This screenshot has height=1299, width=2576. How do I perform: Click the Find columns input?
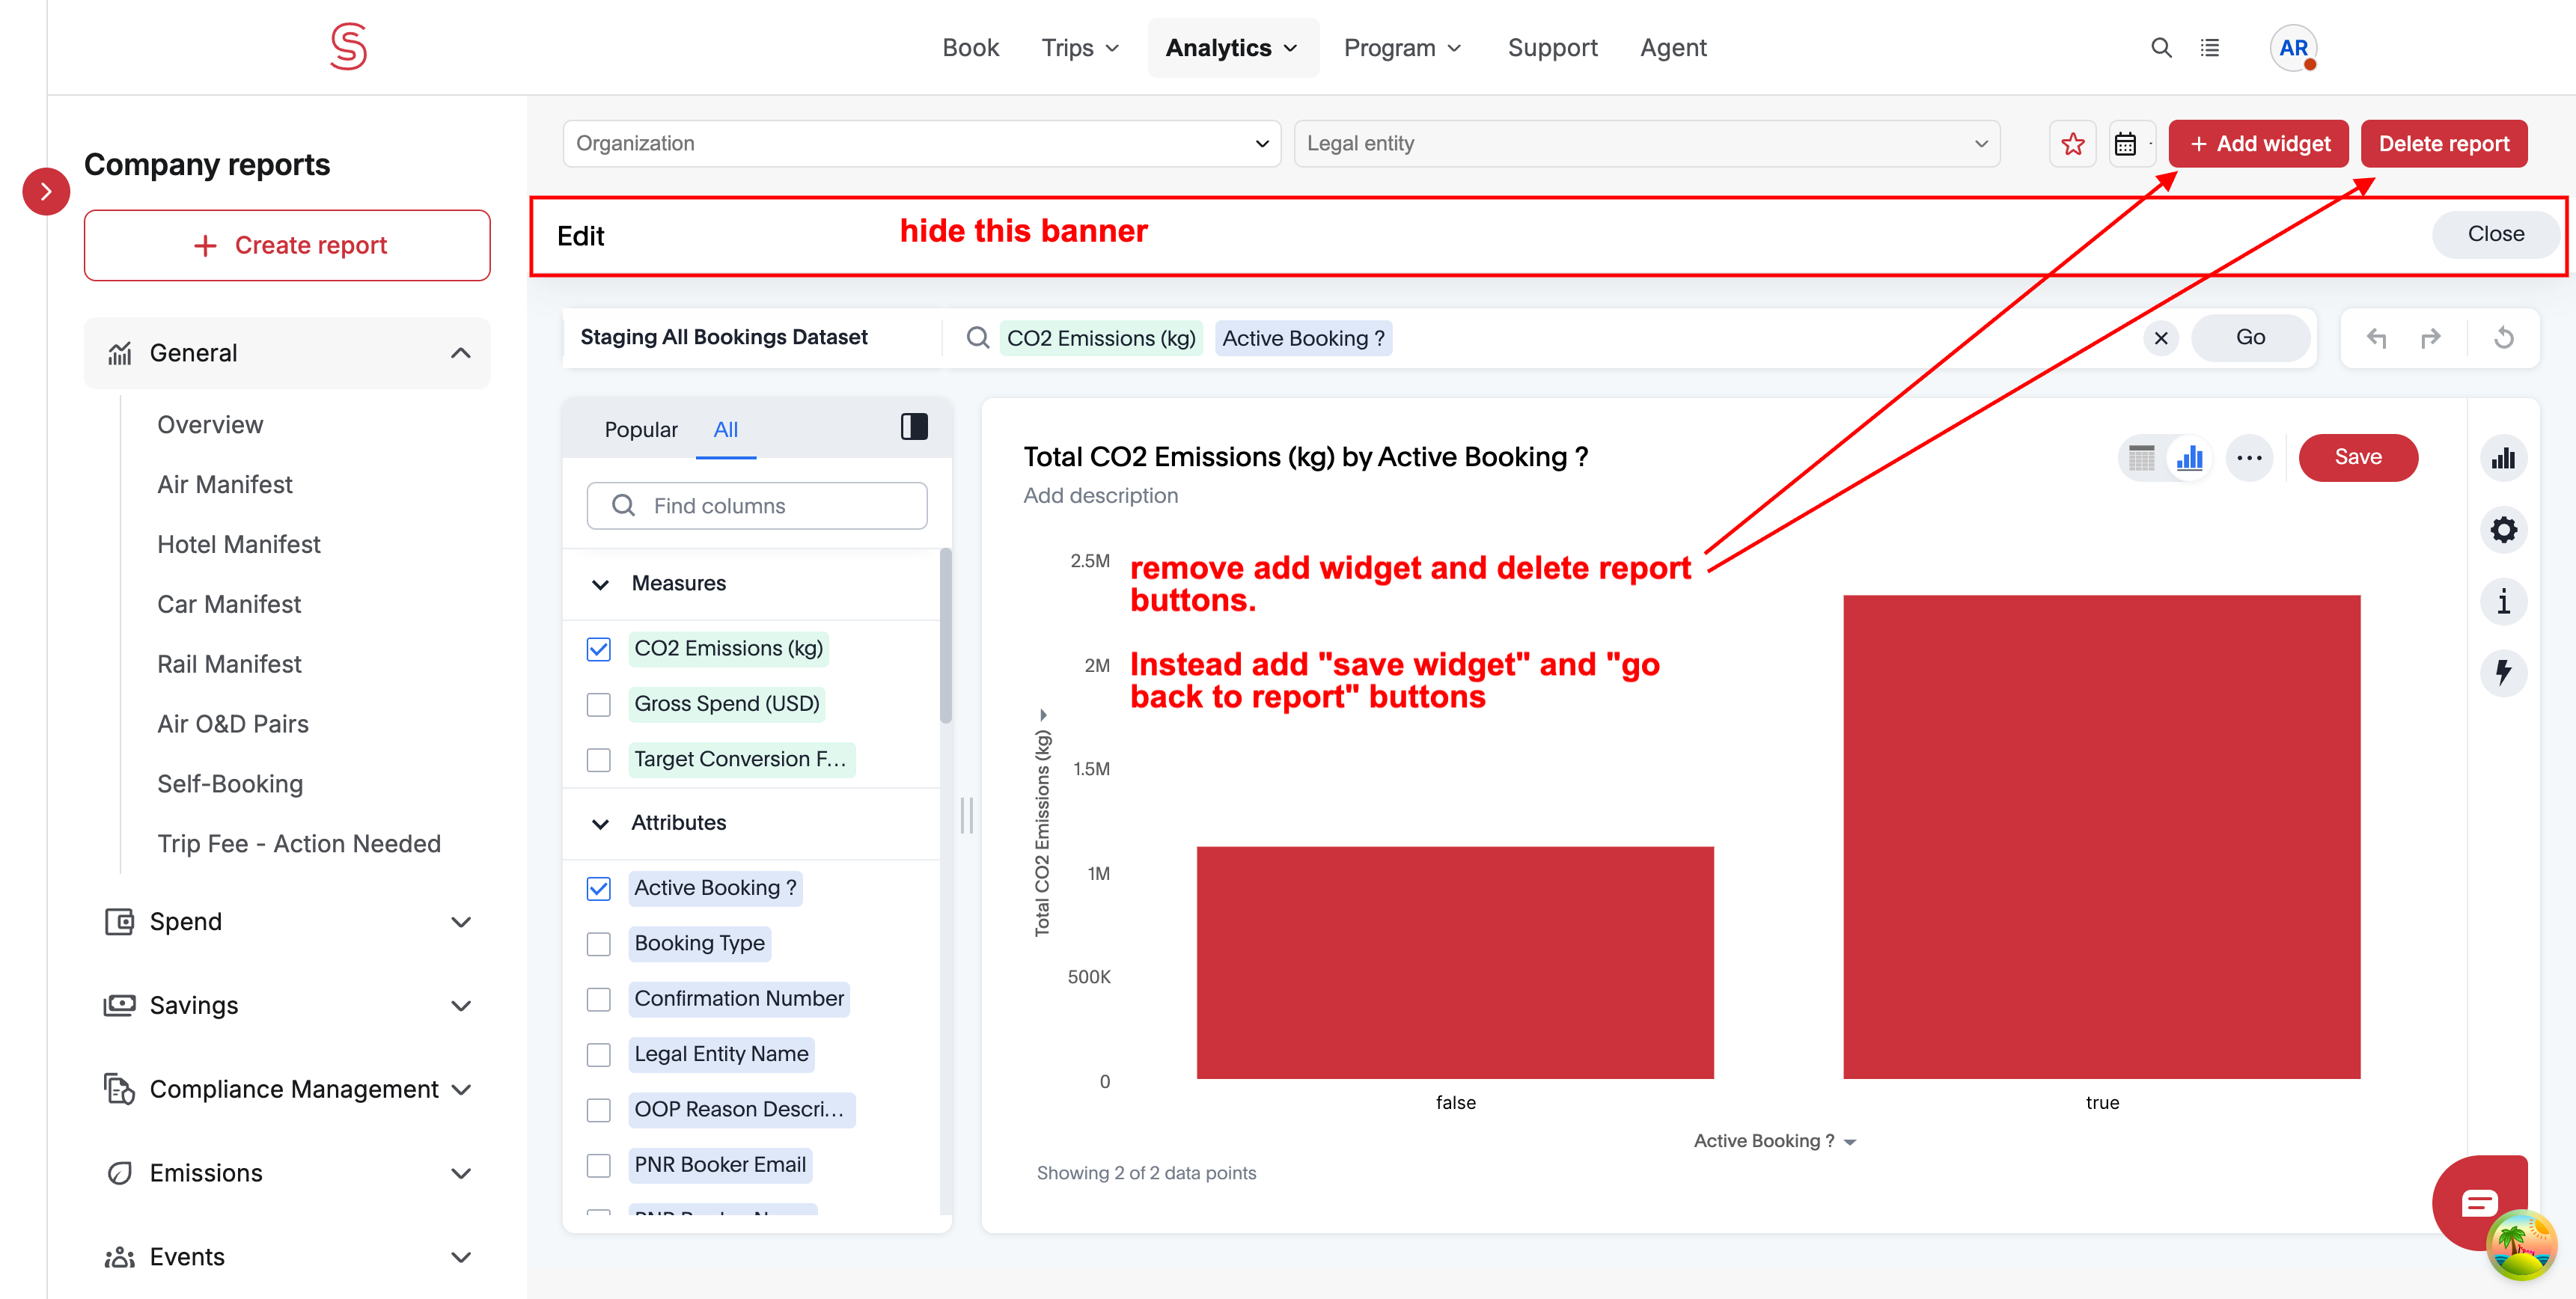click(x=757, y=506)
